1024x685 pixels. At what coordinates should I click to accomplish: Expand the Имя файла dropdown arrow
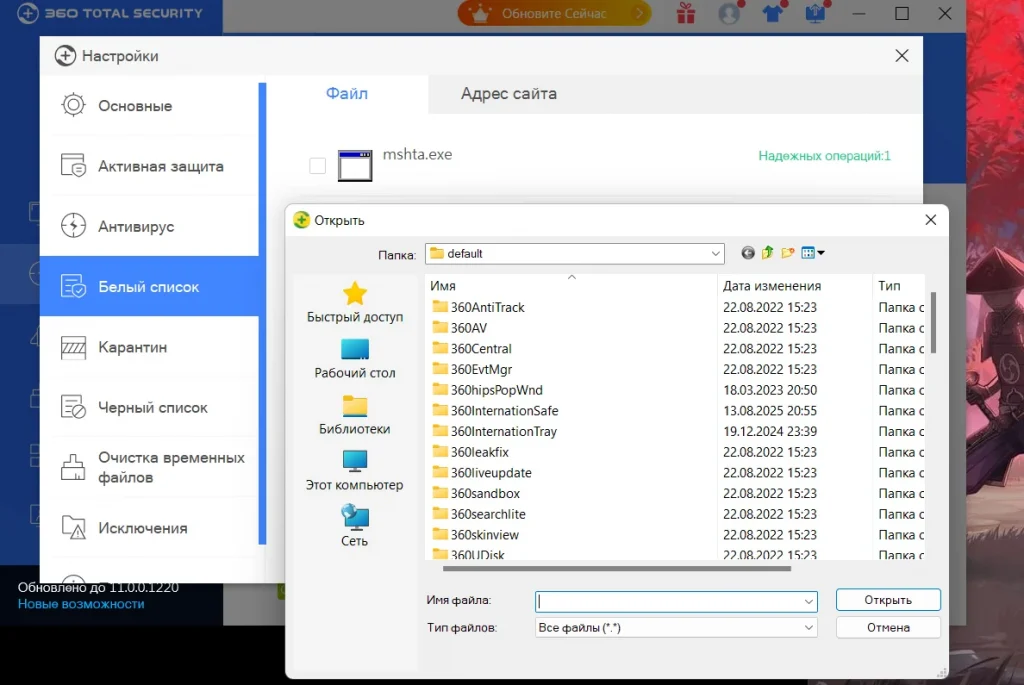(x=808, y=601)
